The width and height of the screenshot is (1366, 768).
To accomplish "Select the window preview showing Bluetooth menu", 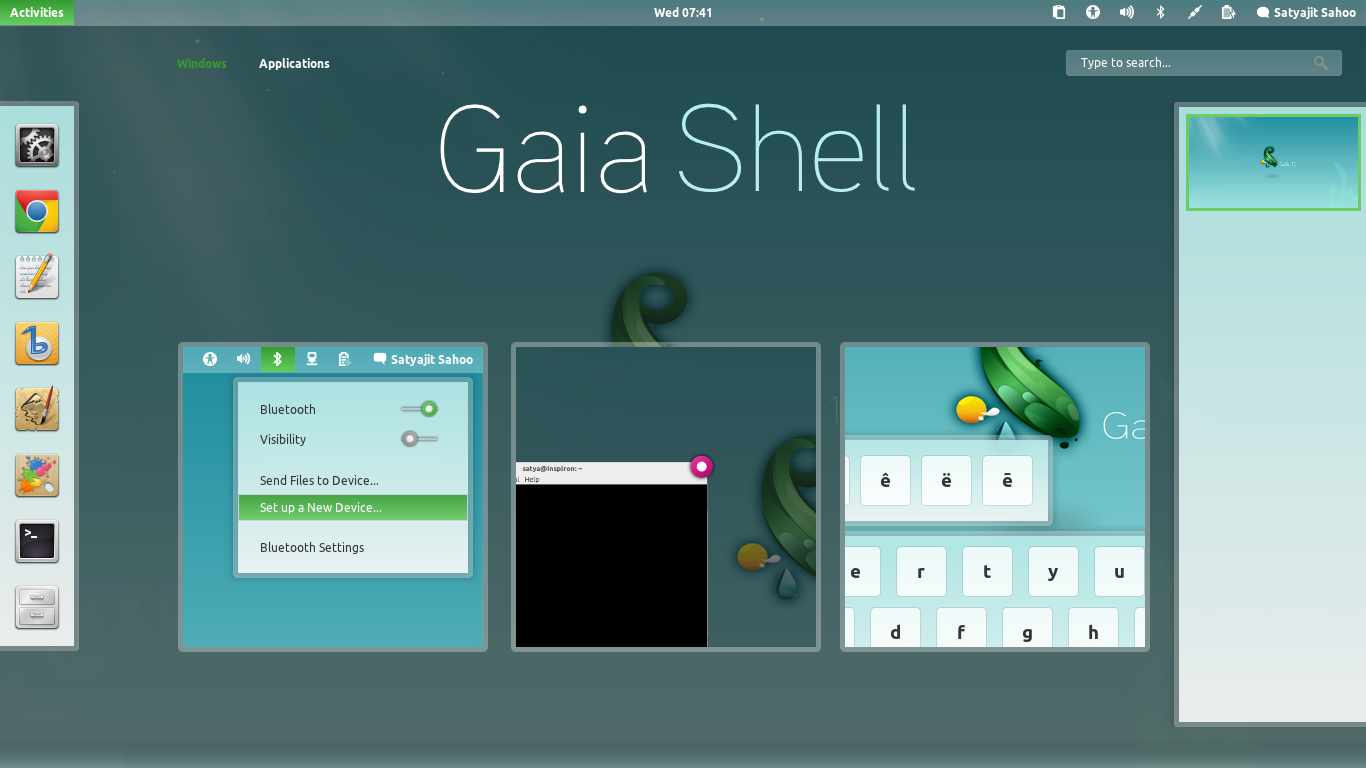I will (333, 497).
